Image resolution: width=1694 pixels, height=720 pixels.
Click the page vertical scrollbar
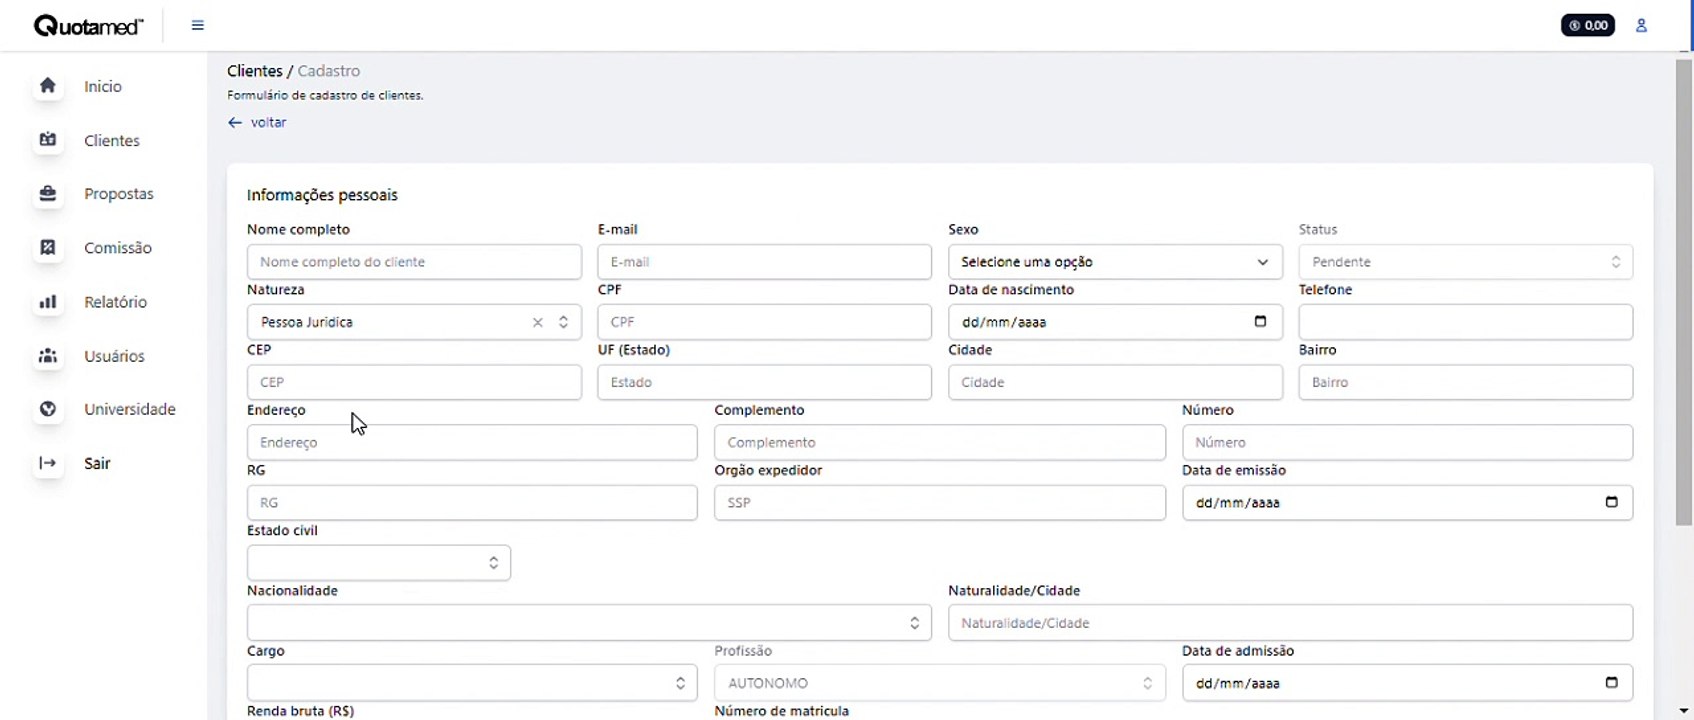coord(1684,292)
